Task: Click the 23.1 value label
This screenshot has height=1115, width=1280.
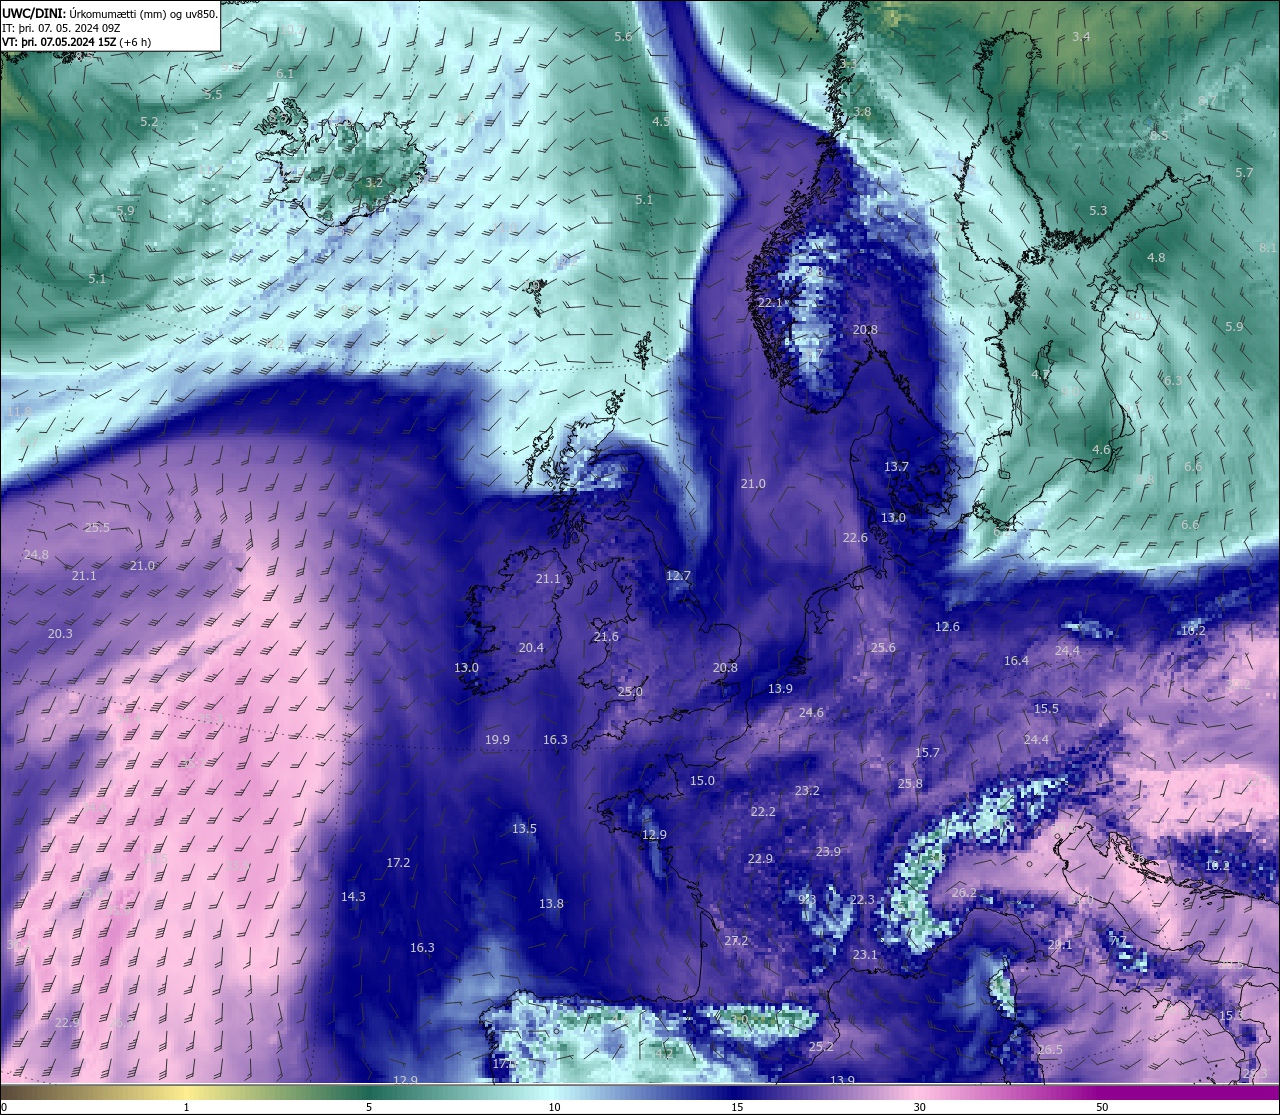Action: point(865,955)
